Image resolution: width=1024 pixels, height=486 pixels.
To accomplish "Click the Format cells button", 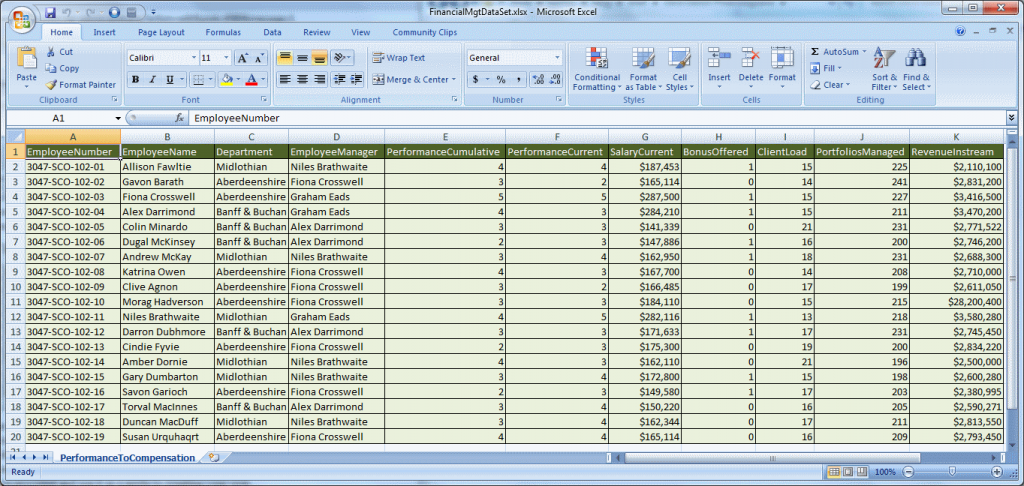I will pos(782,69).
